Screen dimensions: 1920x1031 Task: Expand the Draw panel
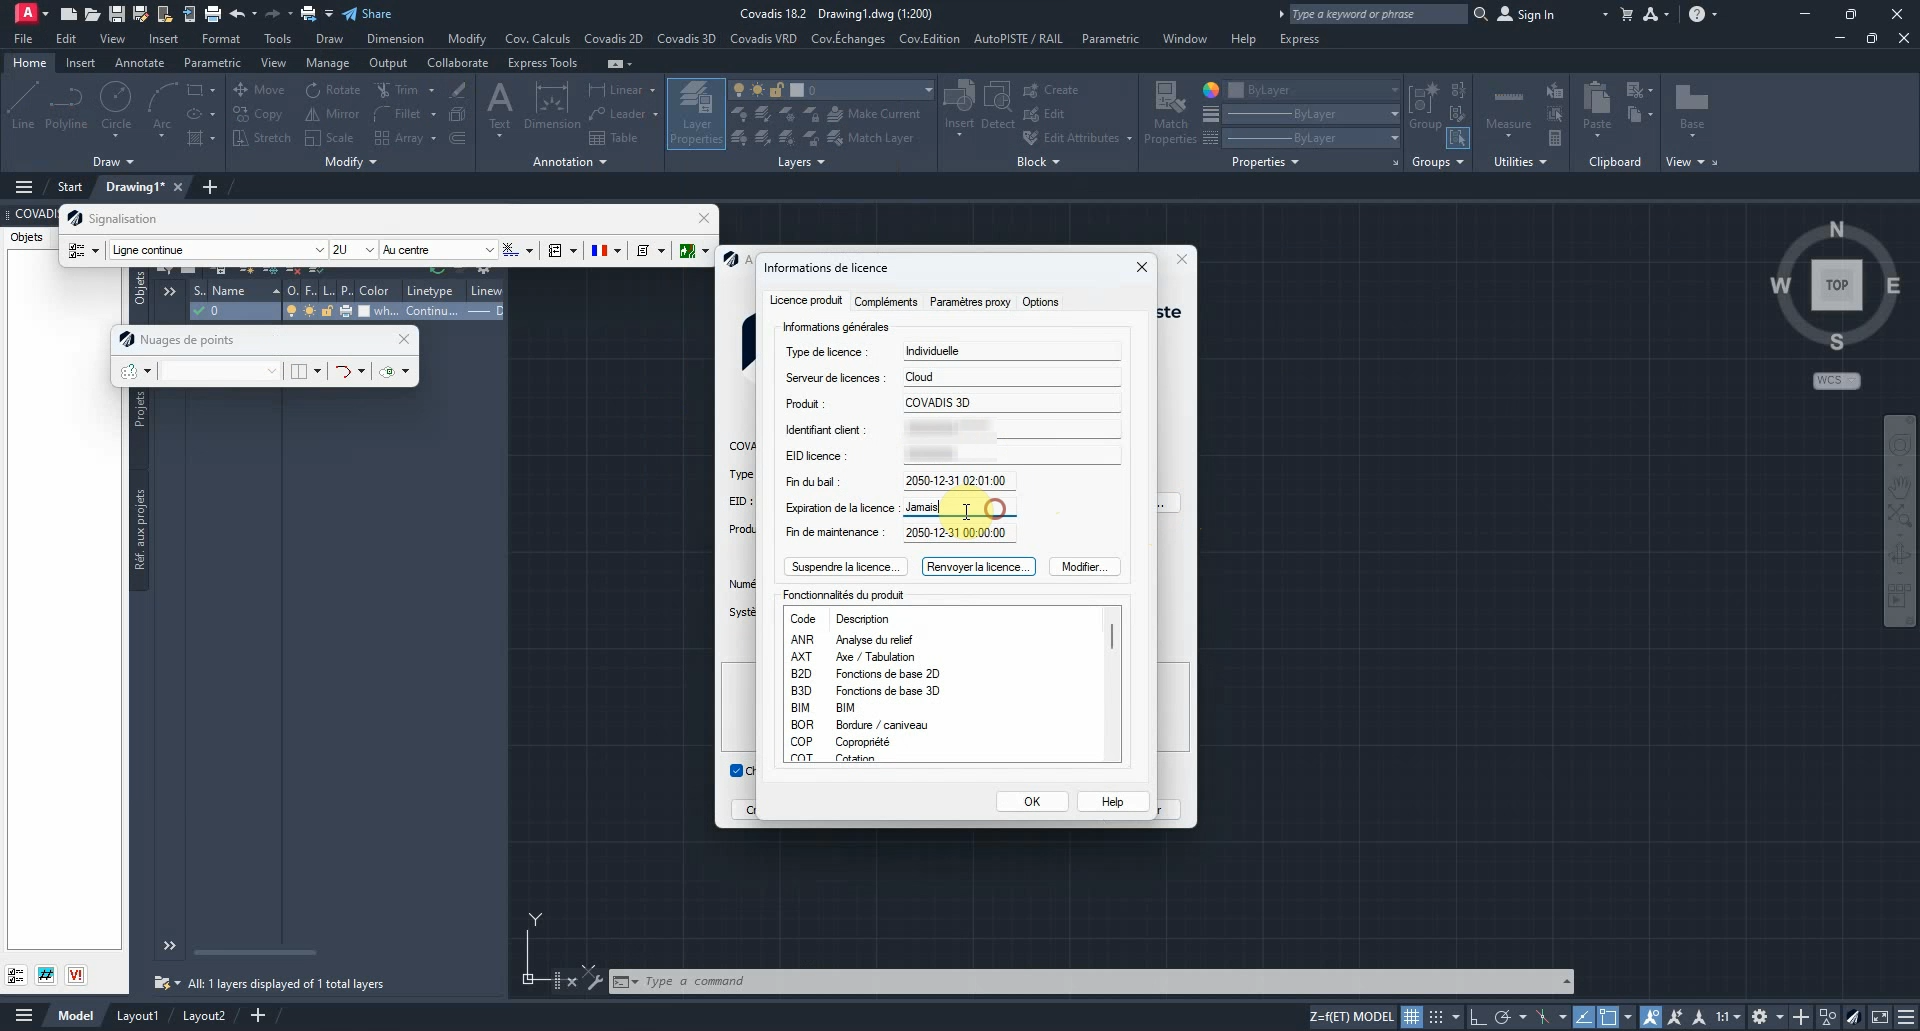pos(113,162)
